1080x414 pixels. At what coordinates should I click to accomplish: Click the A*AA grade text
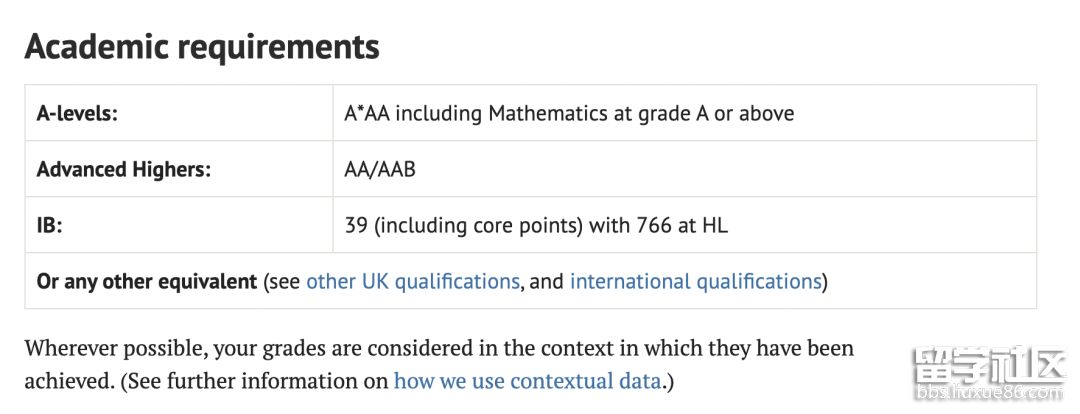pos(366,113)
